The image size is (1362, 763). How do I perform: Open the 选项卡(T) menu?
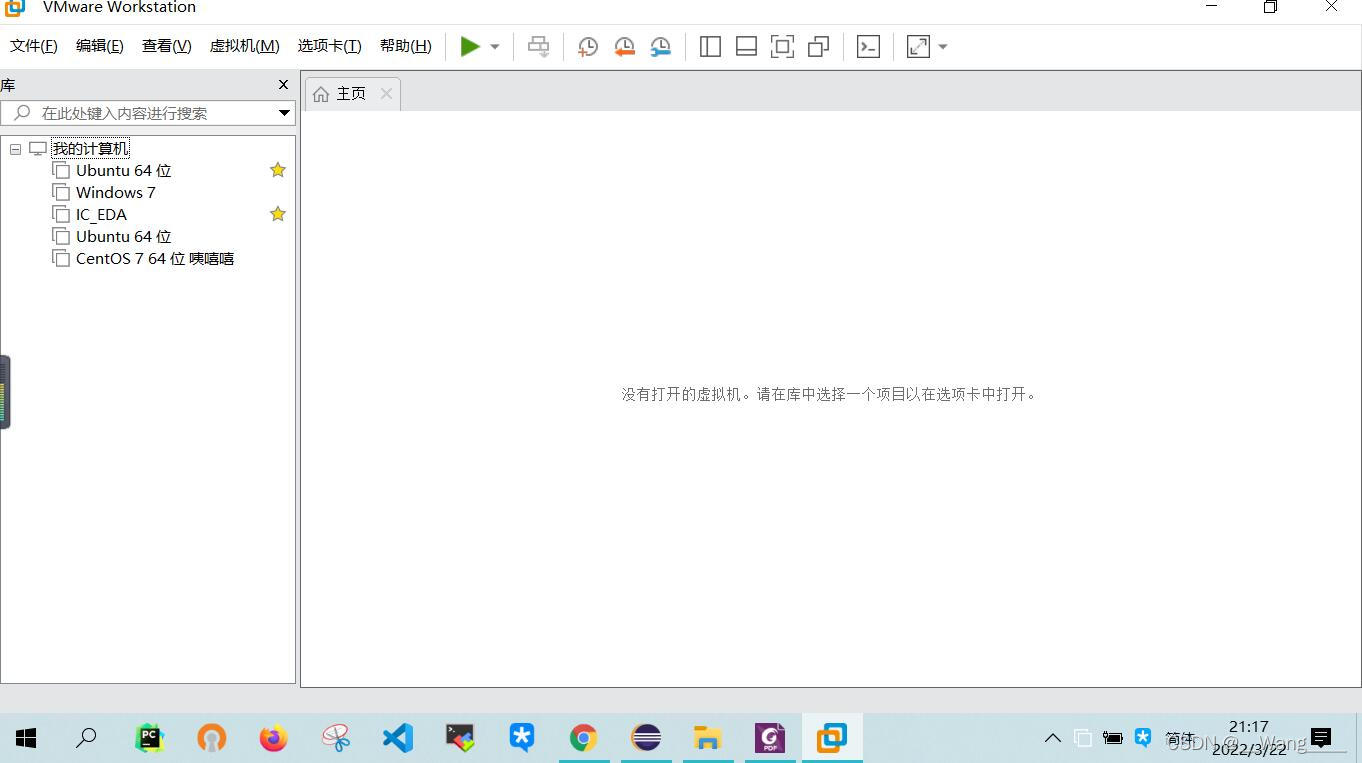click(x=329, y=46)
